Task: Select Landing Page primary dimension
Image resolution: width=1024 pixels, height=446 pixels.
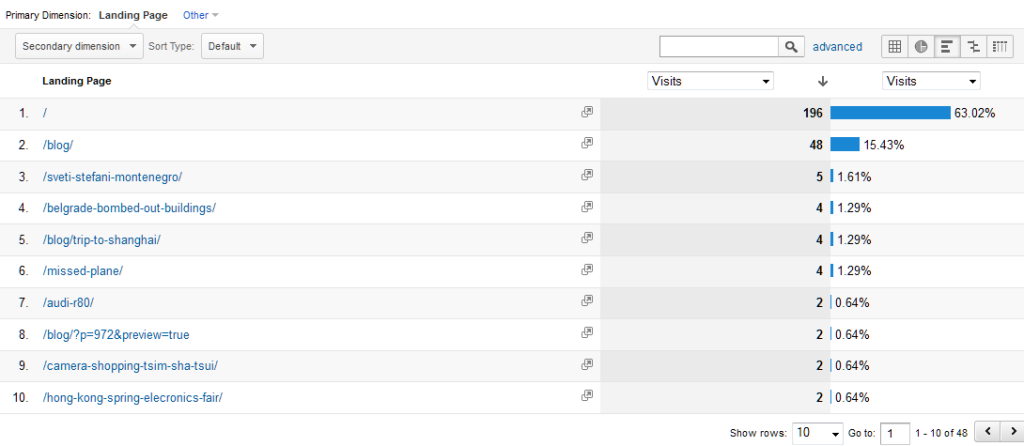Action: (x=133, y=15)
